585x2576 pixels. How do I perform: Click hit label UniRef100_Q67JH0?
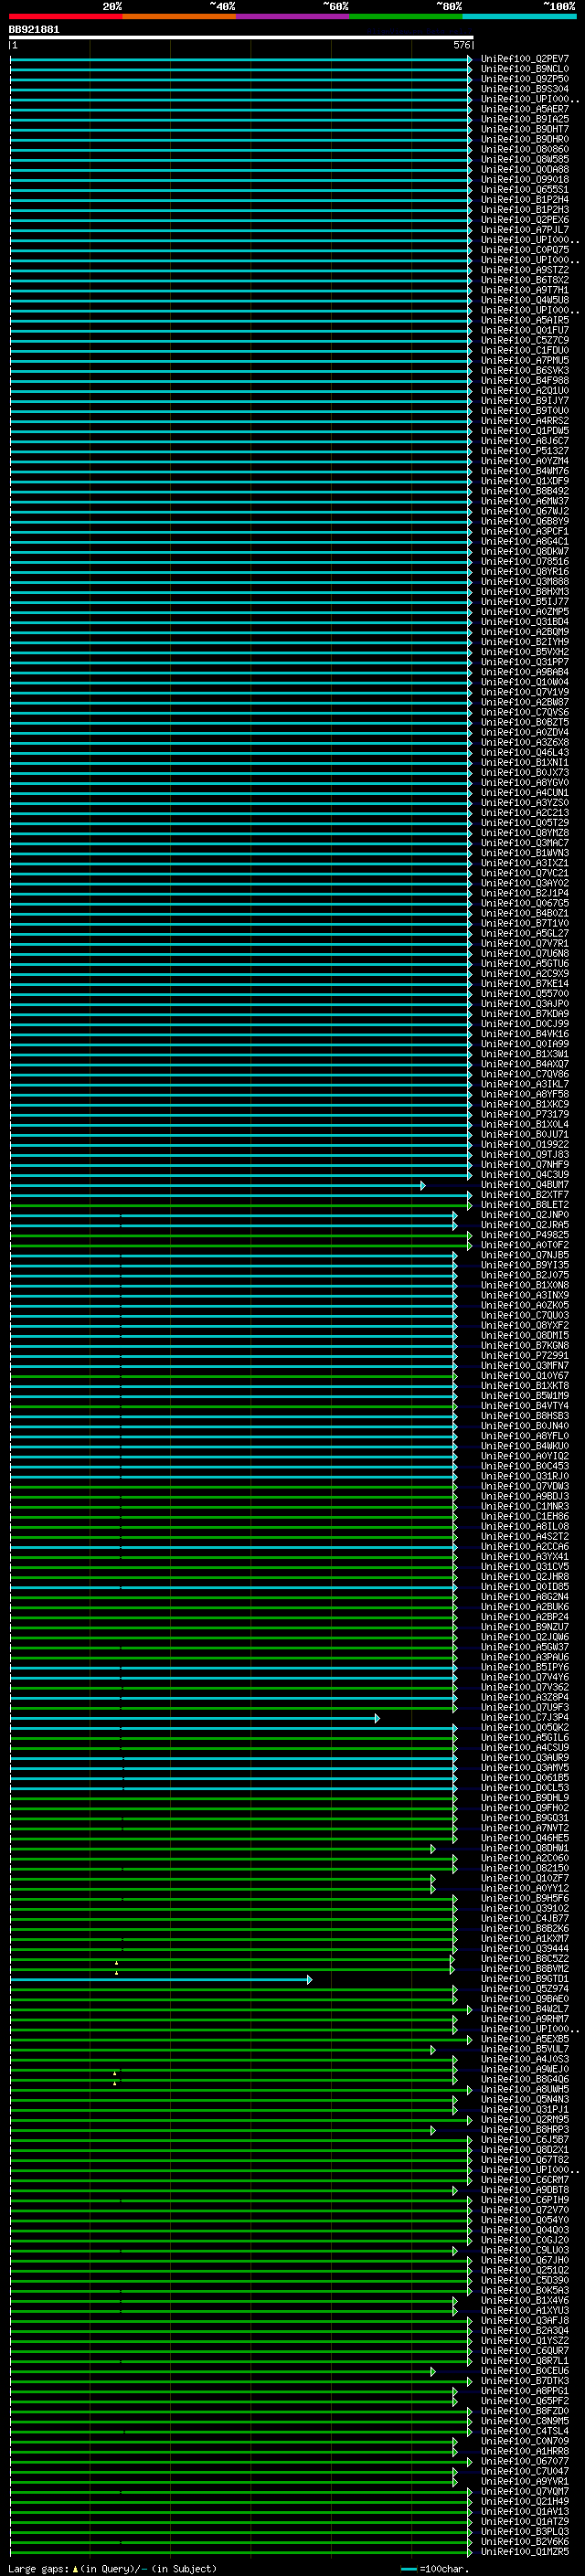pyautogui.click(x=524, y=2260)
